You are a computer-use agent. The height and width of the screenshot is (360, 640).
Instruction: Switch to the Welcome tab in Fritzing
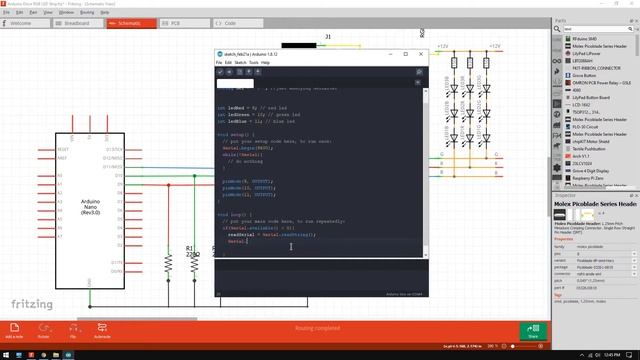pyautogui.click(x=25, y=23)
